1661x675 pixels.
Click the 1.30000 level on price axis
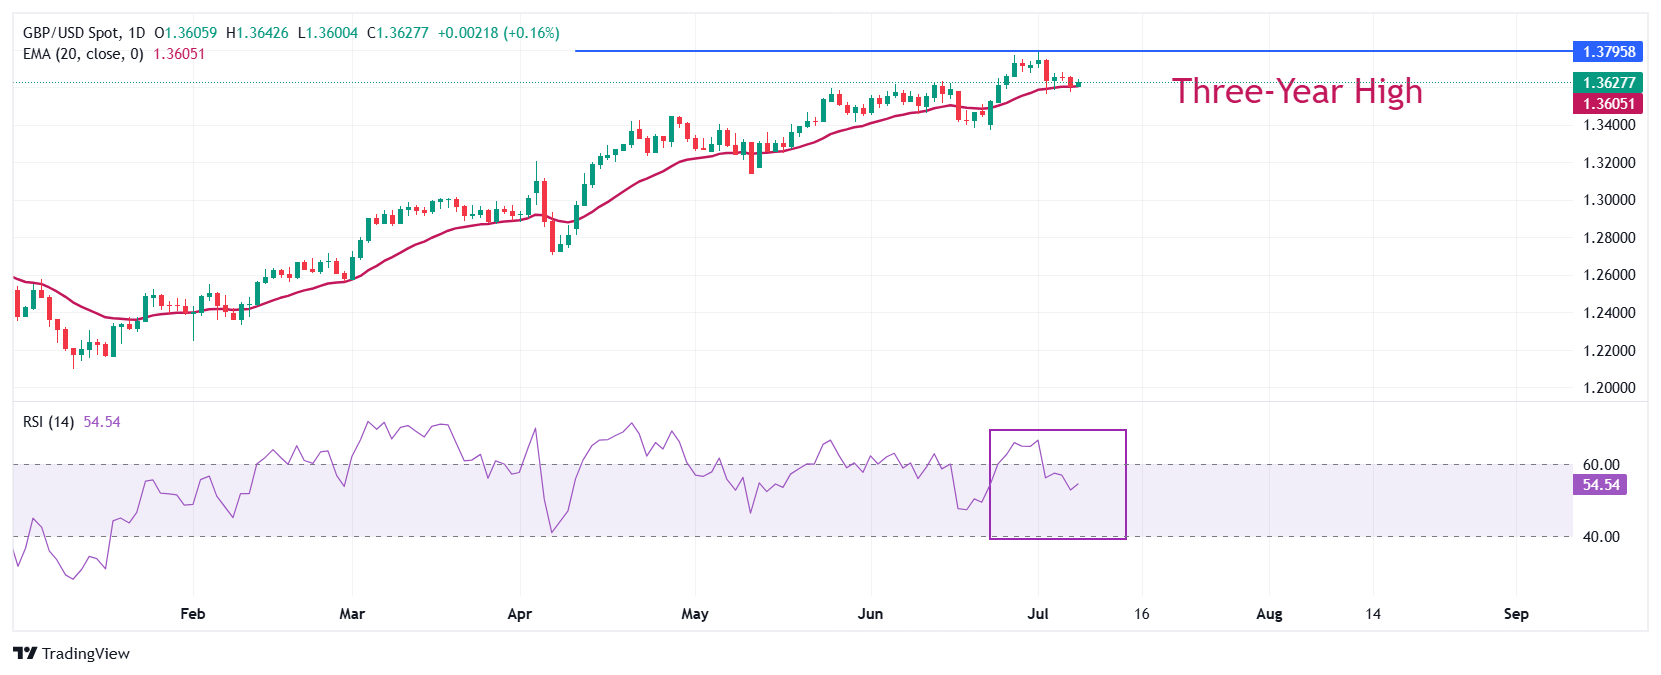coord(1609,200)
